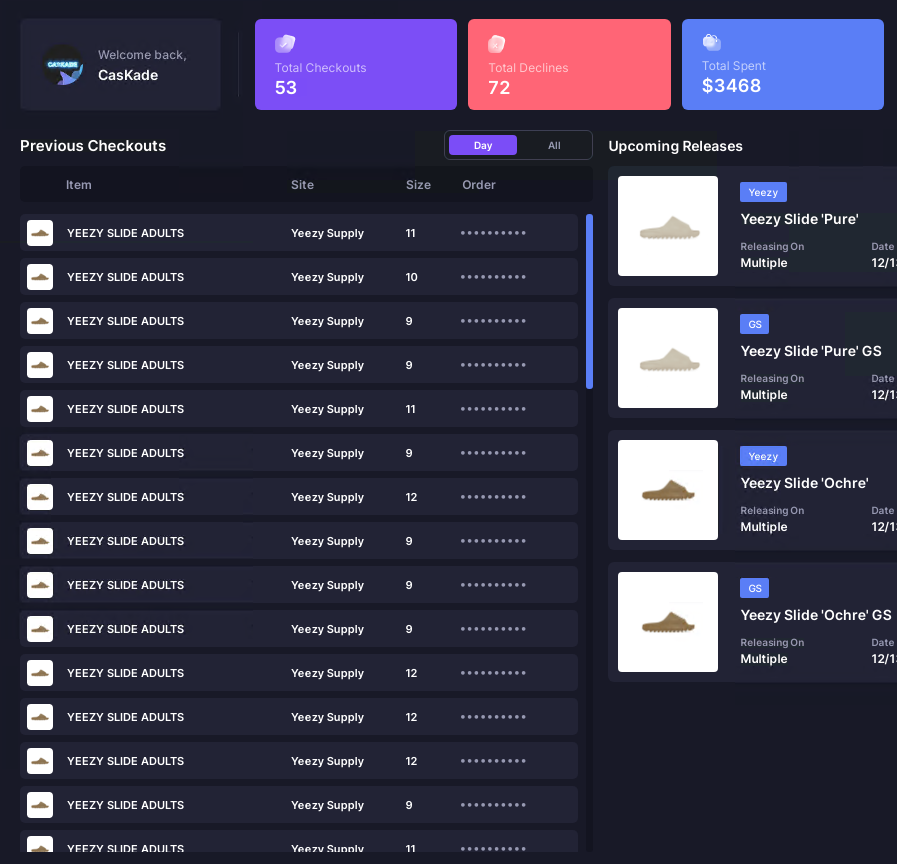This screenshot has width=897, height=864.
Task: Click the Order column header
Action: pyautogui.click(x=479, y=185)
